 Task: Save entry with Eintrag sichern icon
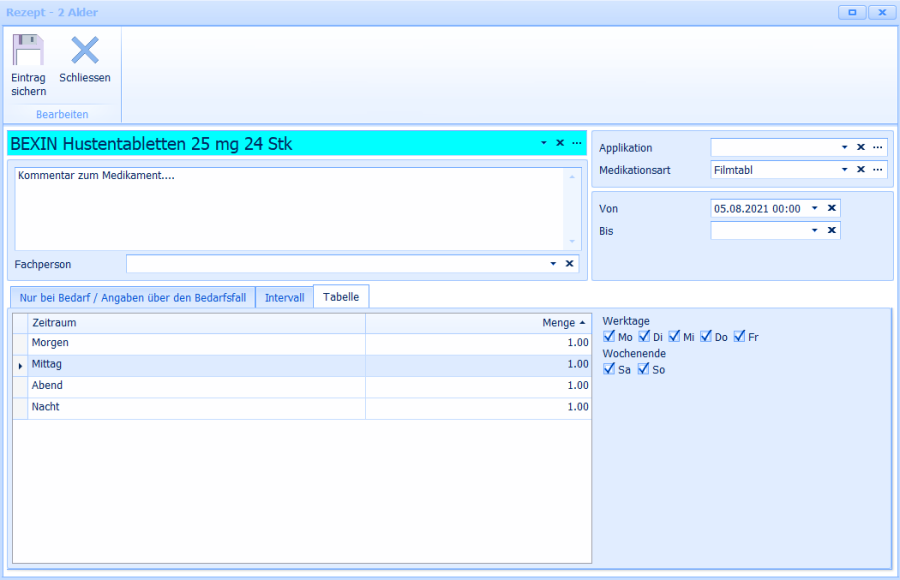pos(28,50)
